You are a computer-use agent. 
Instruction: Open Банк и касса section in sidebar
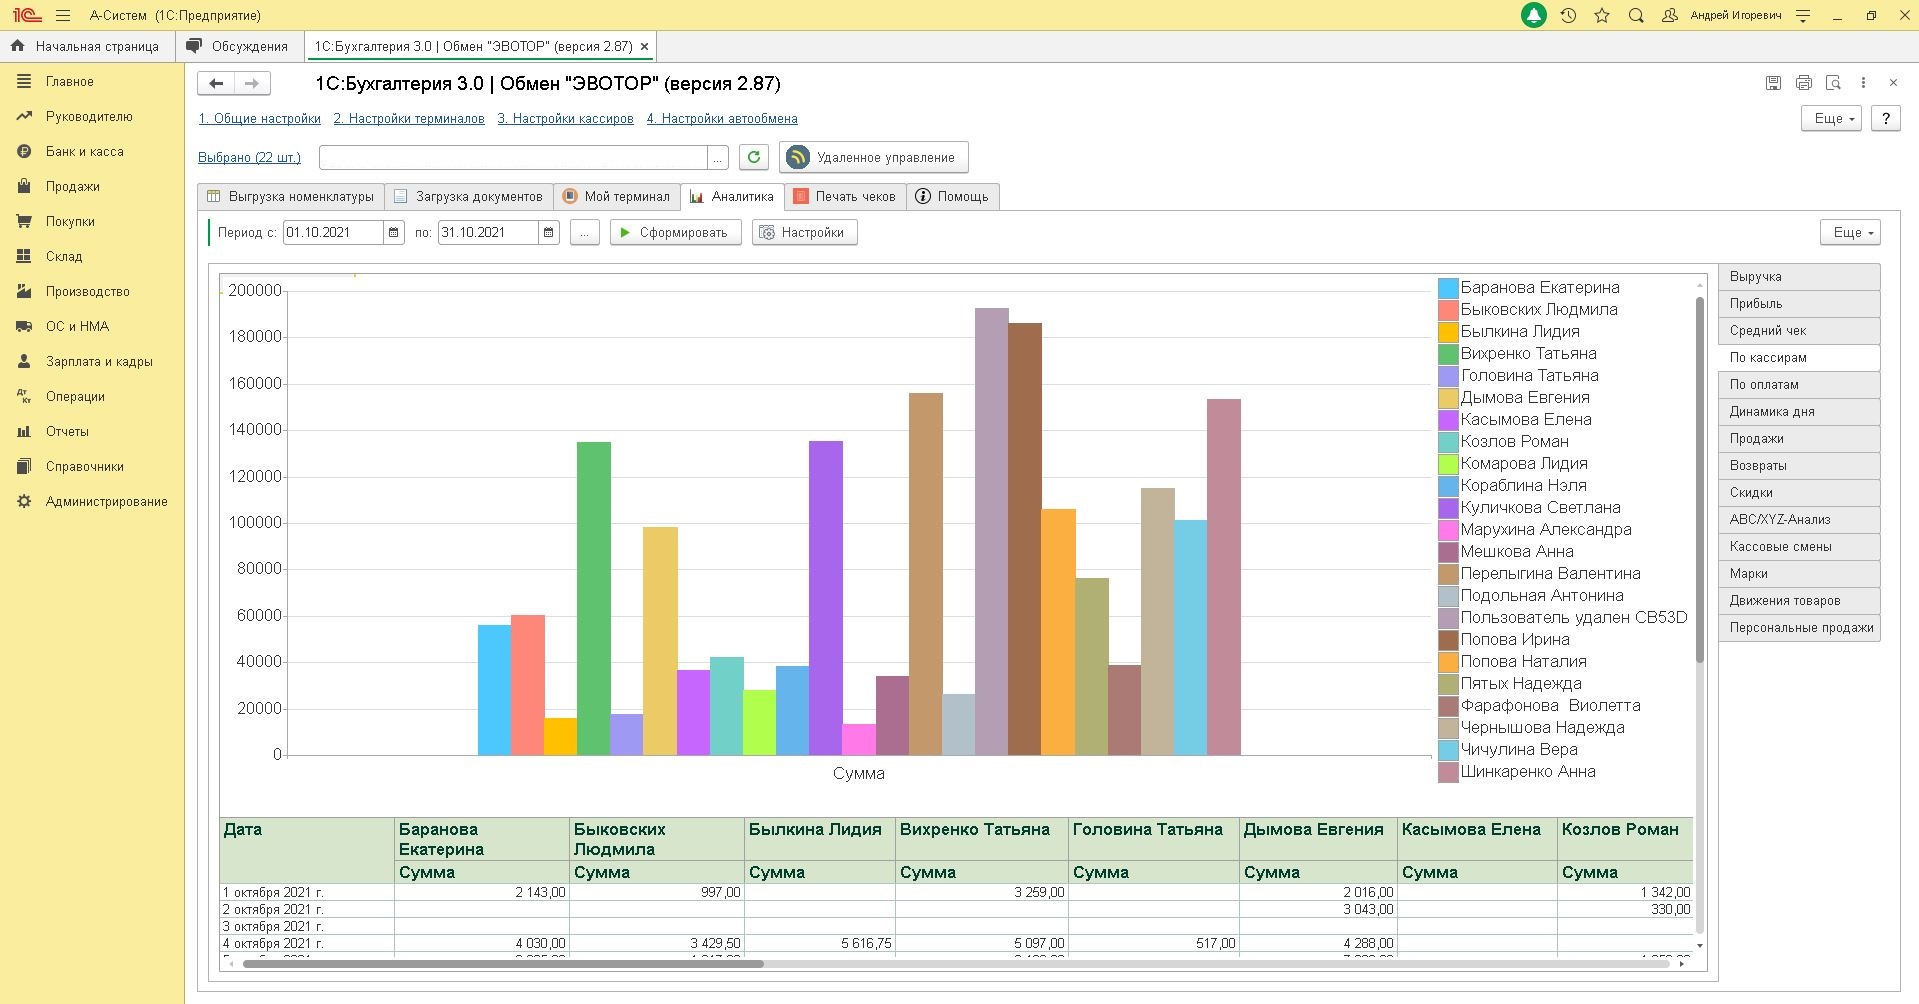click(x=92, y=151)
